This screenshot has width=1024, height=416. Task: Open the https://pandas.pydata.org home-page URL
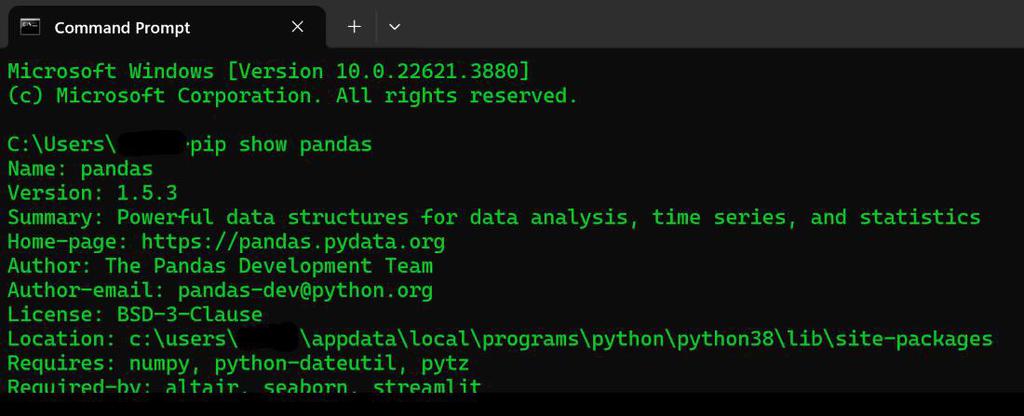293,242
